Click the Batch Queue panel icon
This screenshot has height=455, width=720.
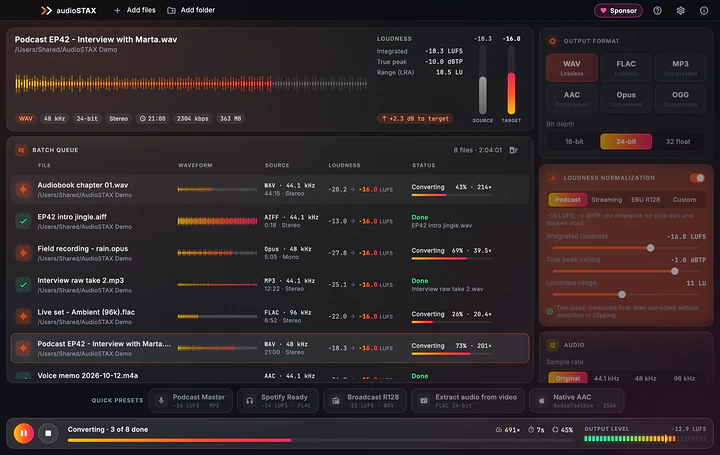pyautogui.click(x=21, y=150)
